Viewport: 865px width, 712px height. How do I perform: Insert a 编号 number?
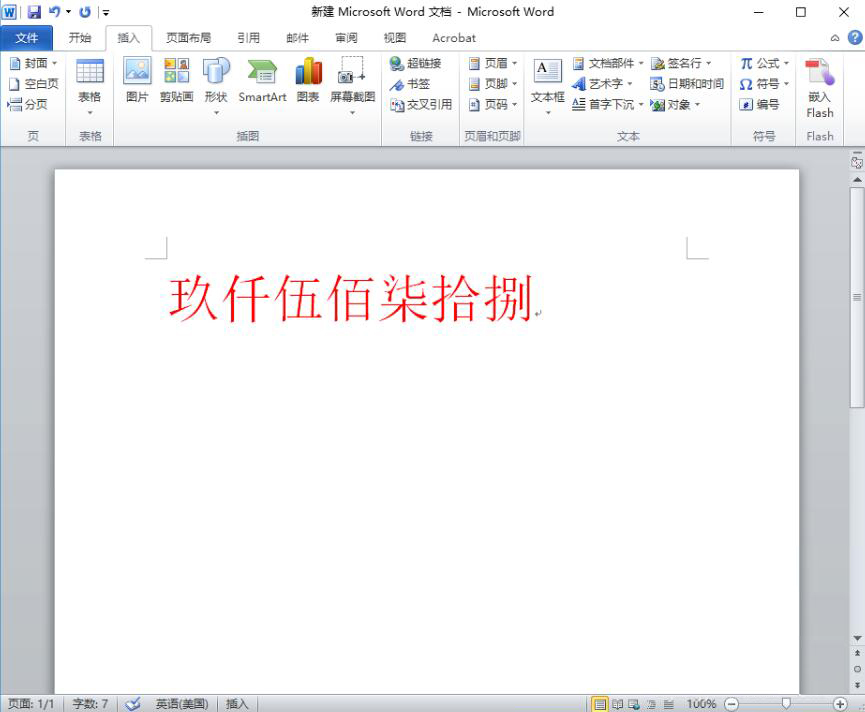[759, 104]
